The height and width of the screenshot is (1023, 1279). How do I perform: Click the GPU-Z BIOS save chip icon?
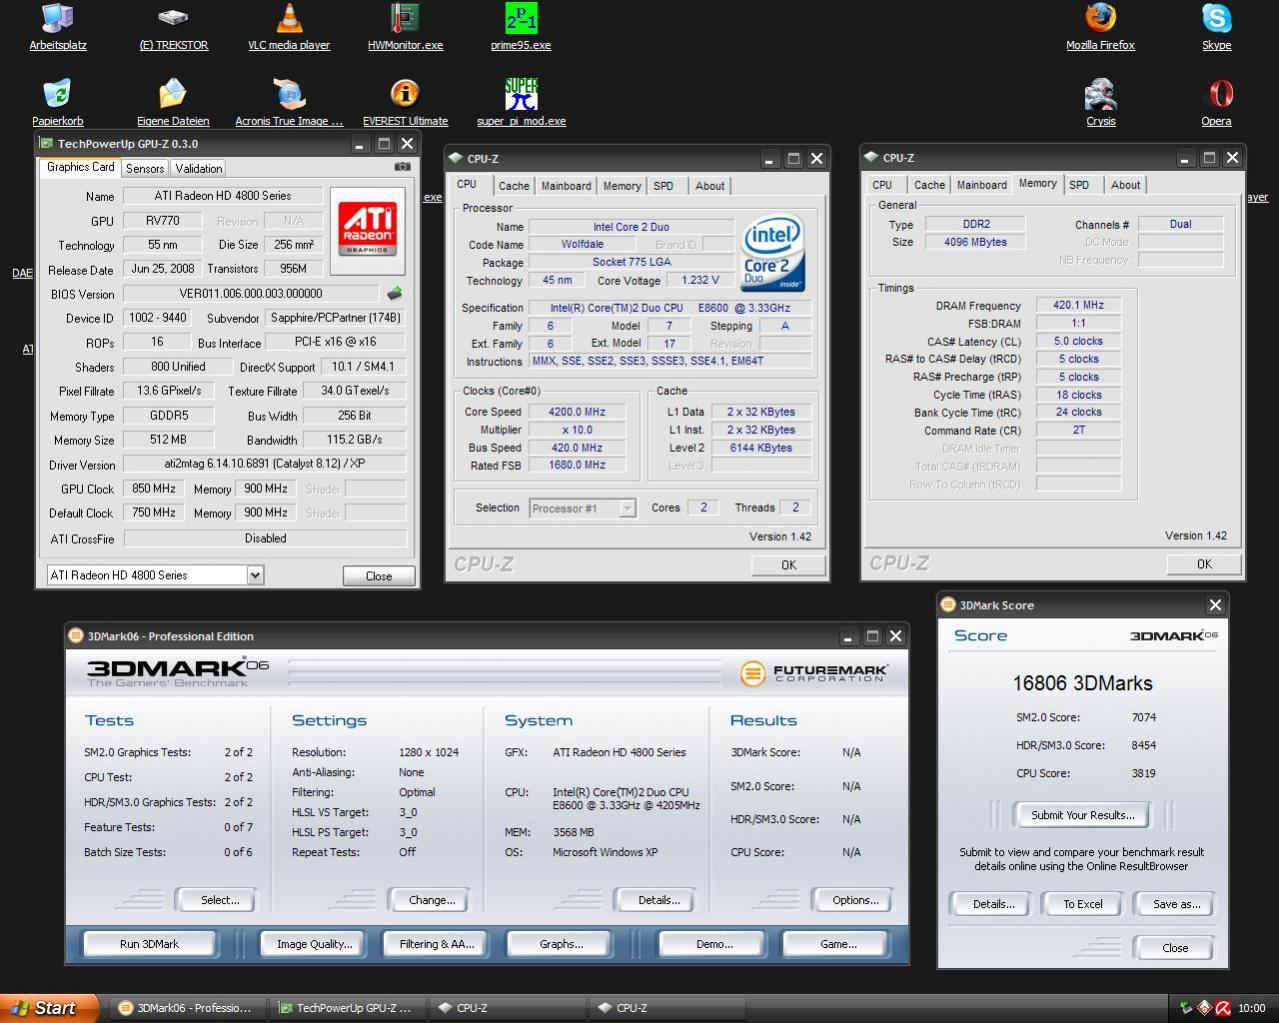pyautogui.click(x=395, y=293)
